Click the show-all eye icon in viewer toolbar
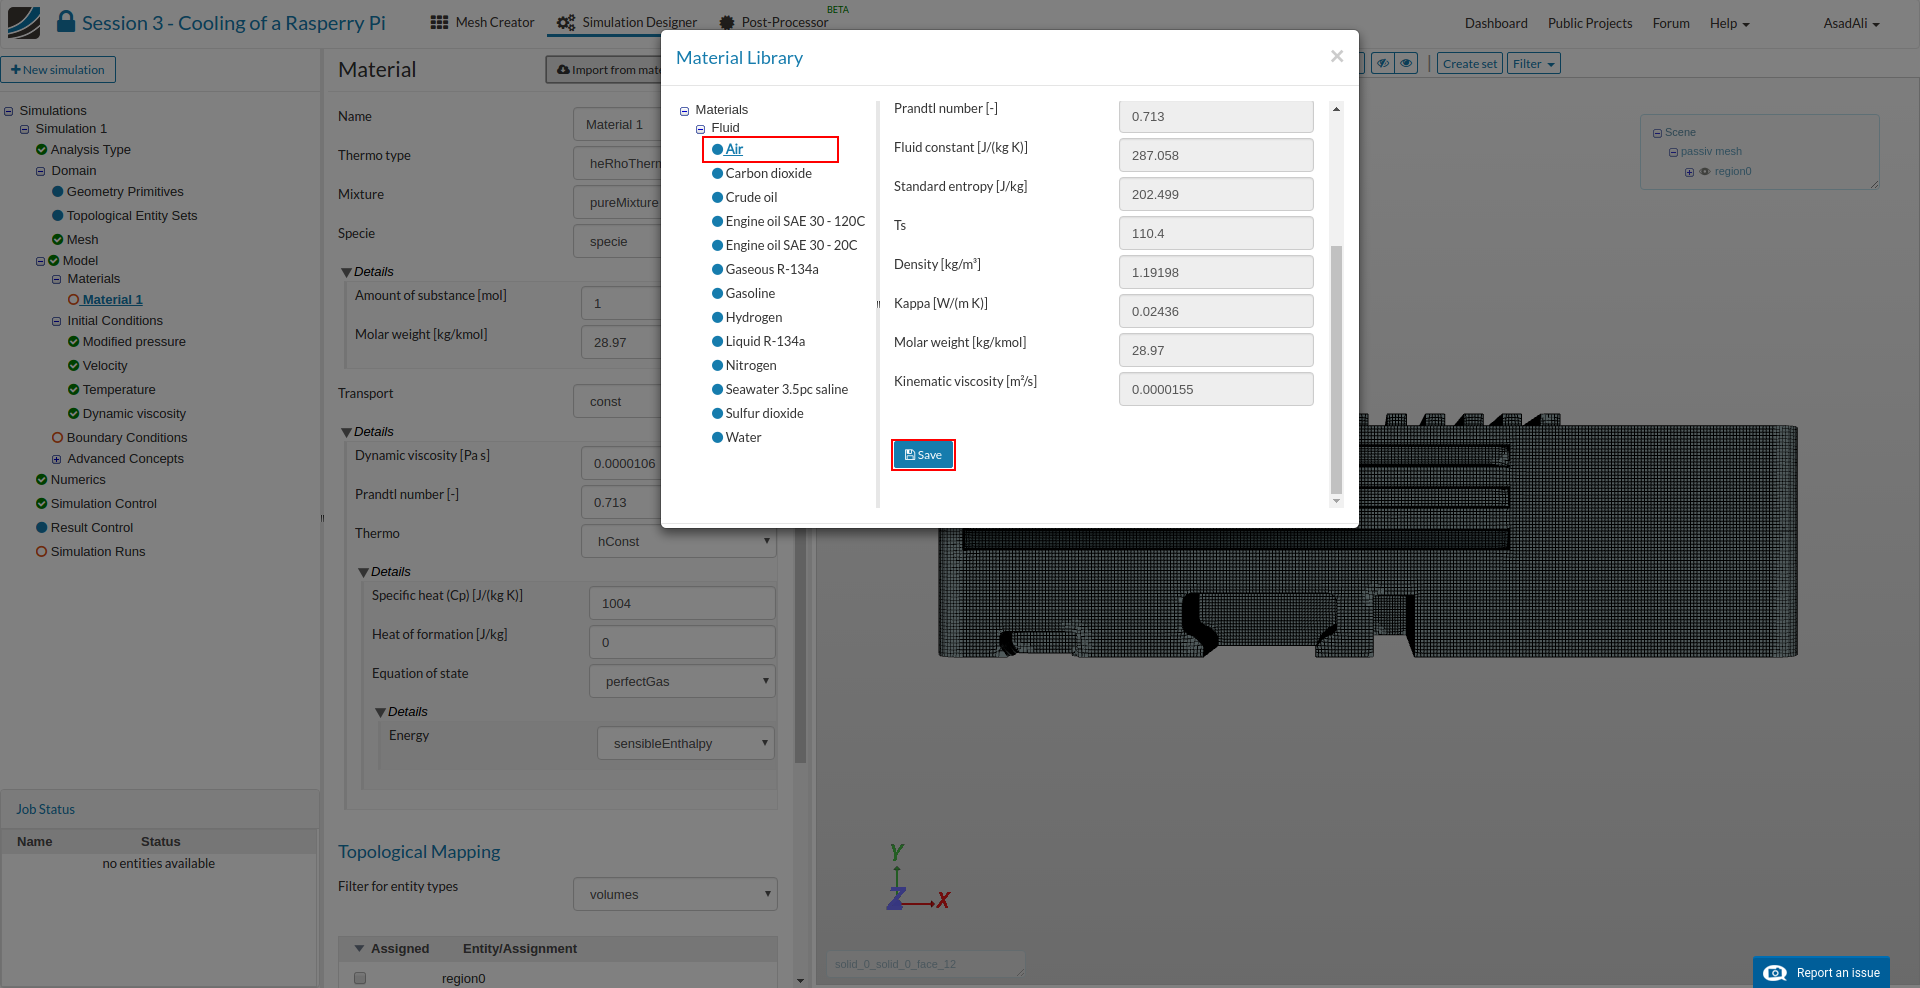Image resolution: width=1920 pixels, height=988 pixels. [x=1406, y=63]
